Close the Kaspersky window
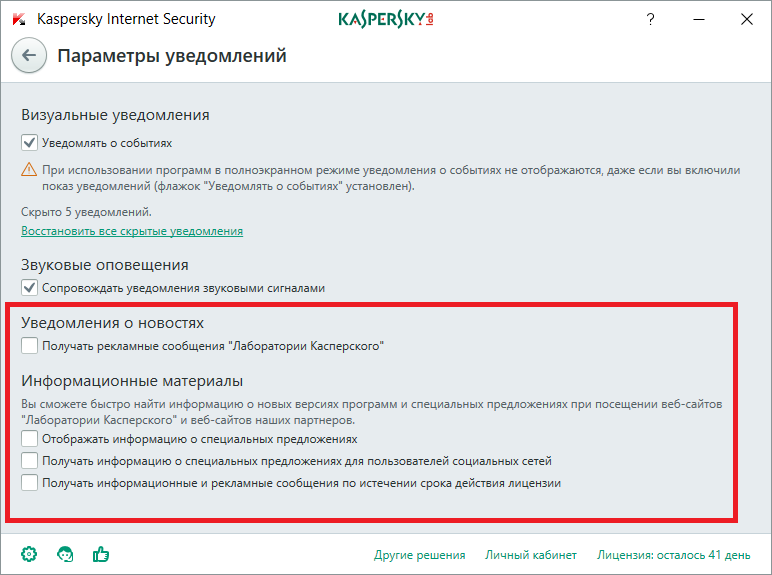This screenshot has width=772, height=575. coord(747,19)
